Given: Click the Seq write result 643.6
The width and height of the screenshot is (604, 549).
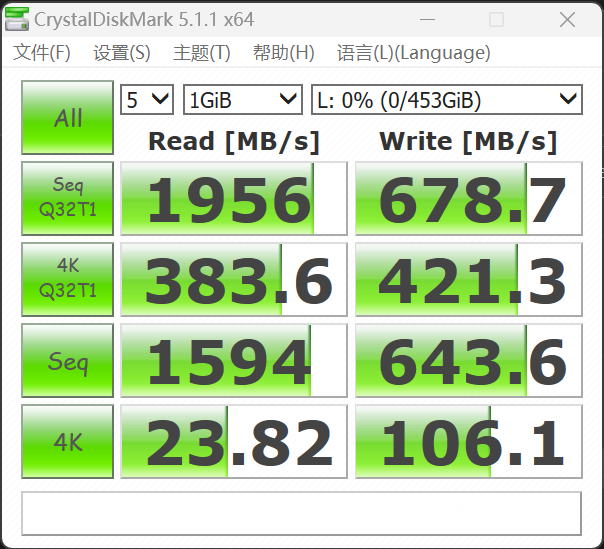Looking at the screenshot, I should (469, 360).
